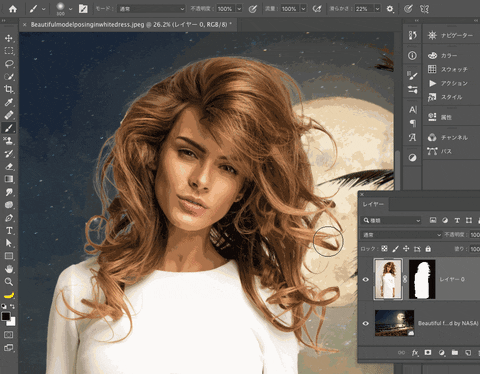The height and width of the screenshot is (374, 480).
Task: Open the painting mode dropdown in options bar
Action: coord(152,9)
